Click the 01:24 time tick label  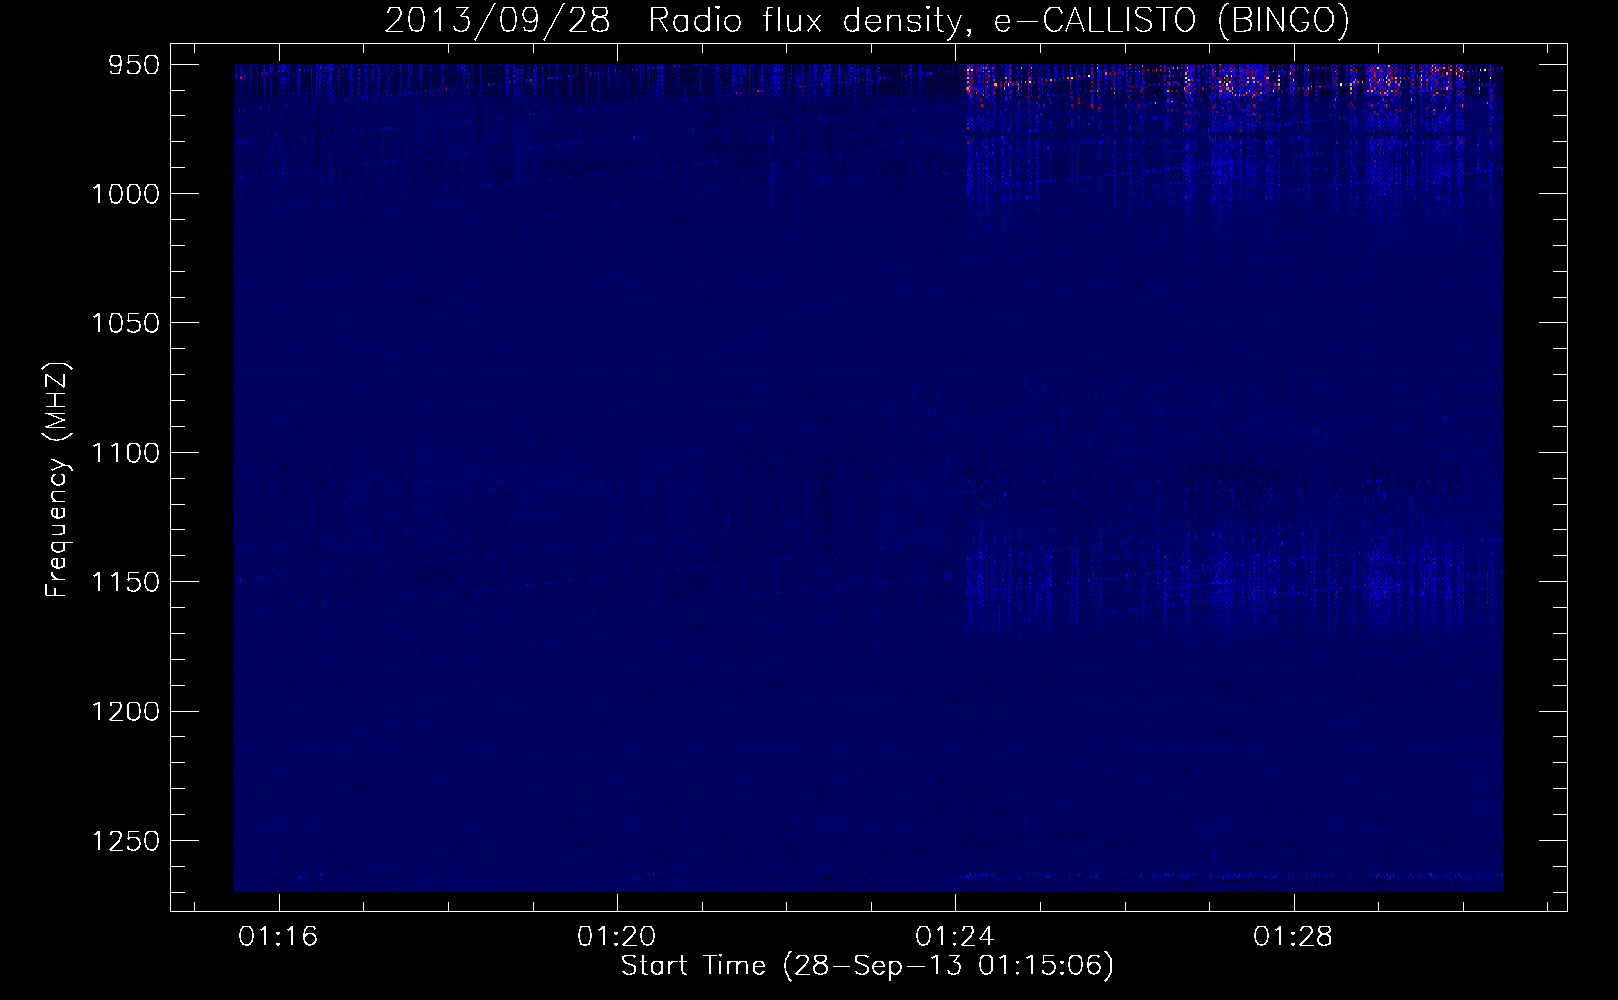point(955,936)
